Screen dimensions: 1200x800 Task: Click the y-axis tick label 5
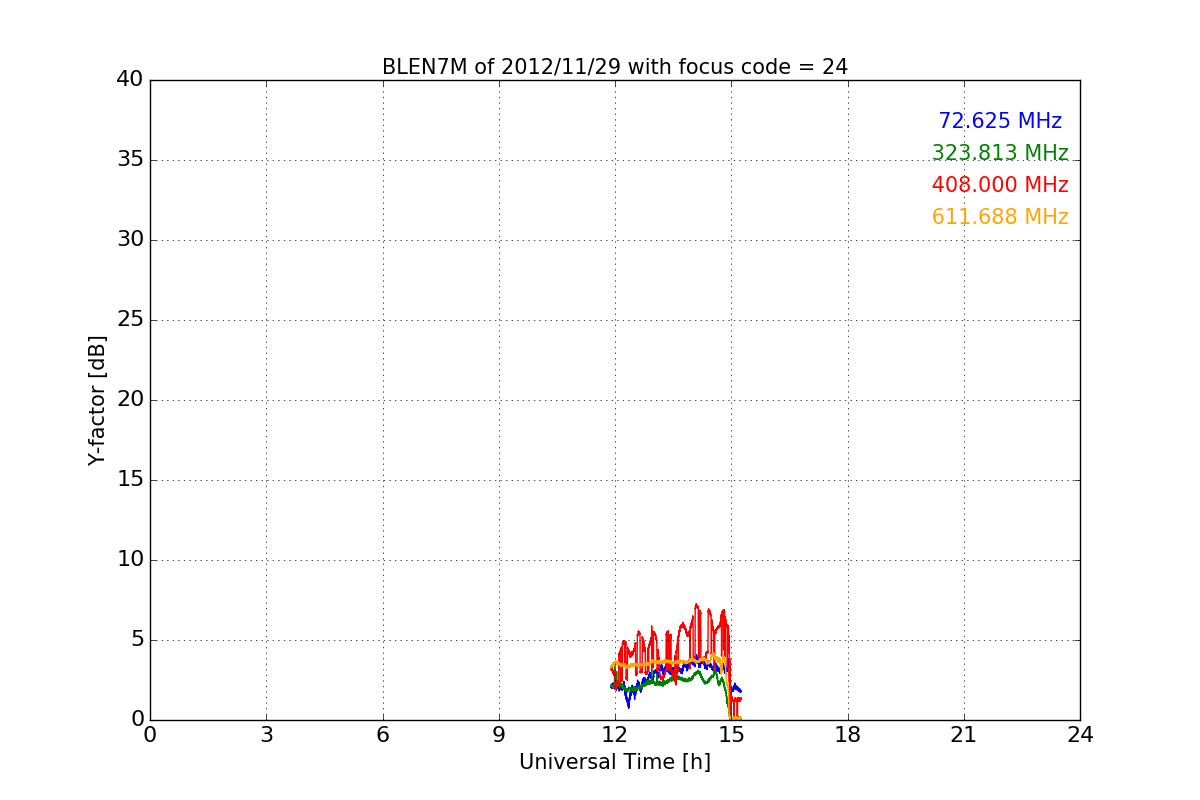(136, 640)
